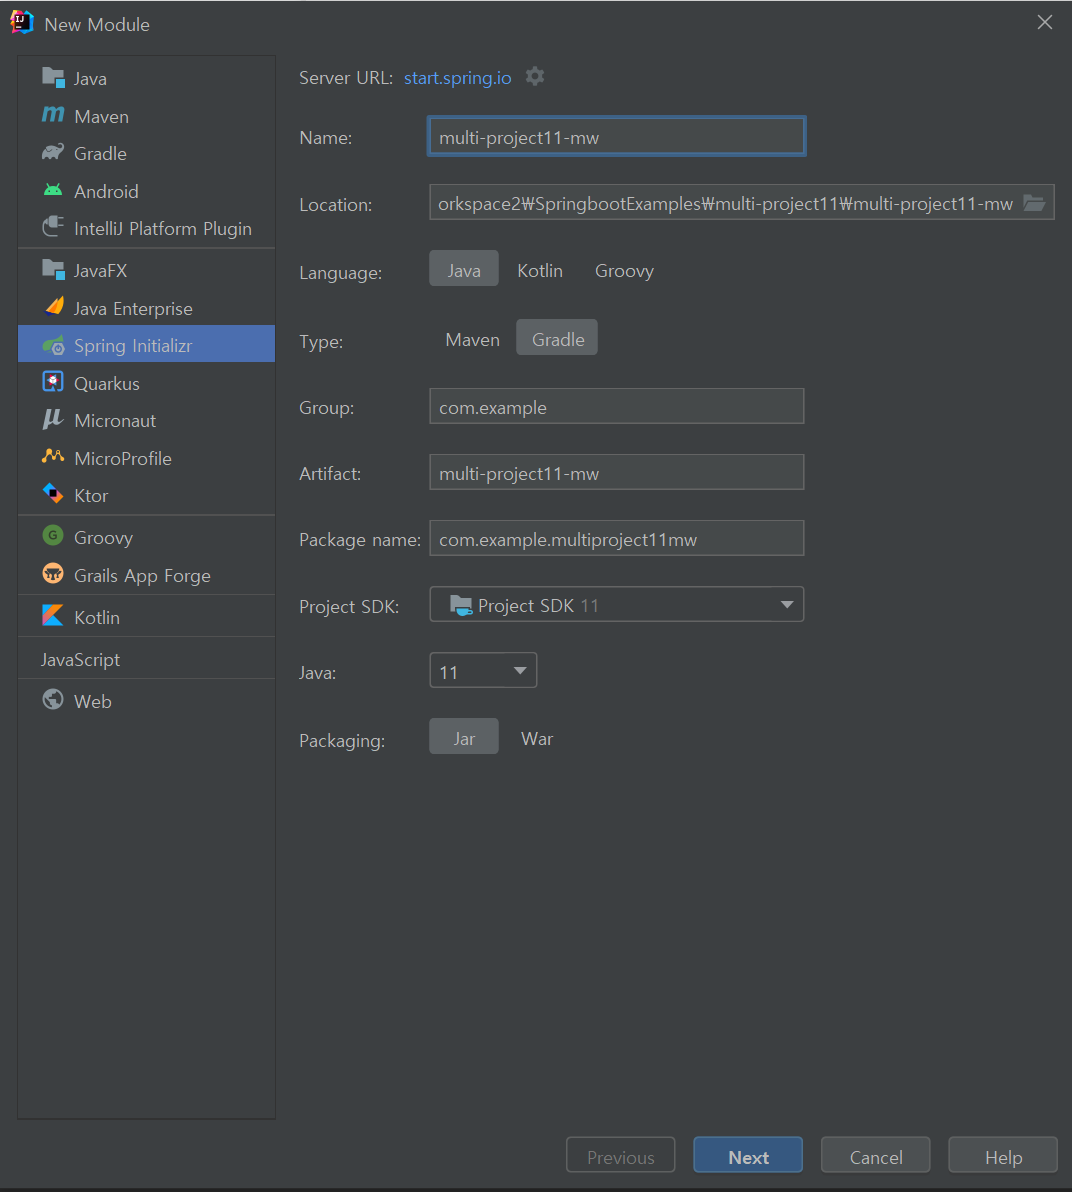Switch project Type to Maven

click(472, 339)
